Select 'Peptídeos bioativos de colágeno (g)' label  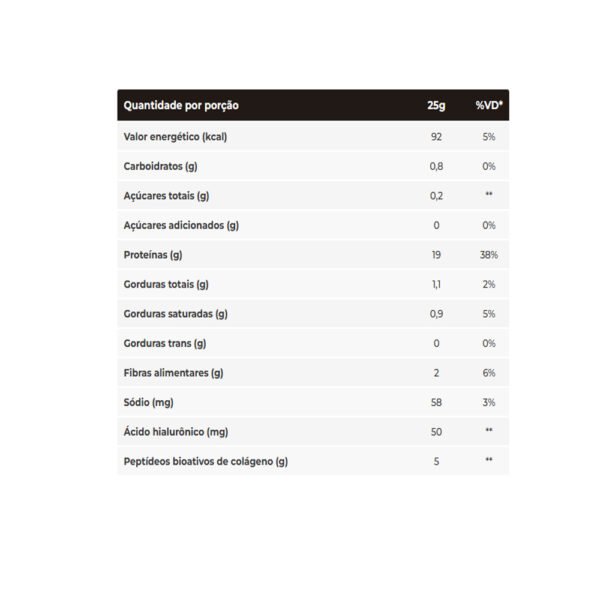[205, 461]
